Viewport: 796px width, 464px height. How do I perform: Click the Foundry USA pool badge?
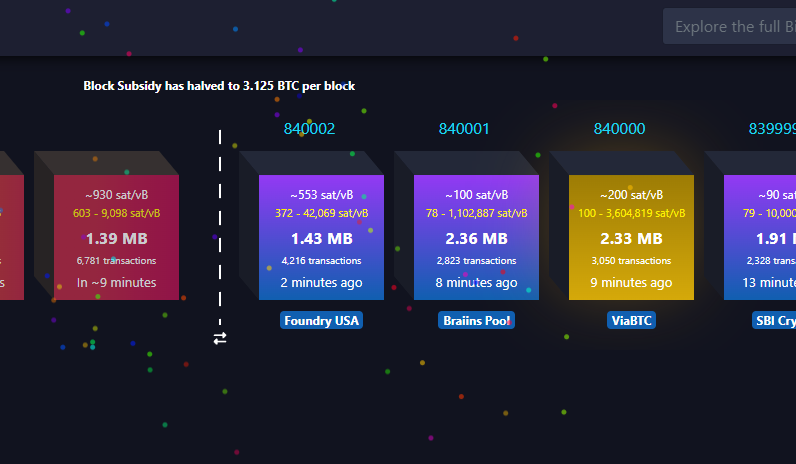coord(321,320)
